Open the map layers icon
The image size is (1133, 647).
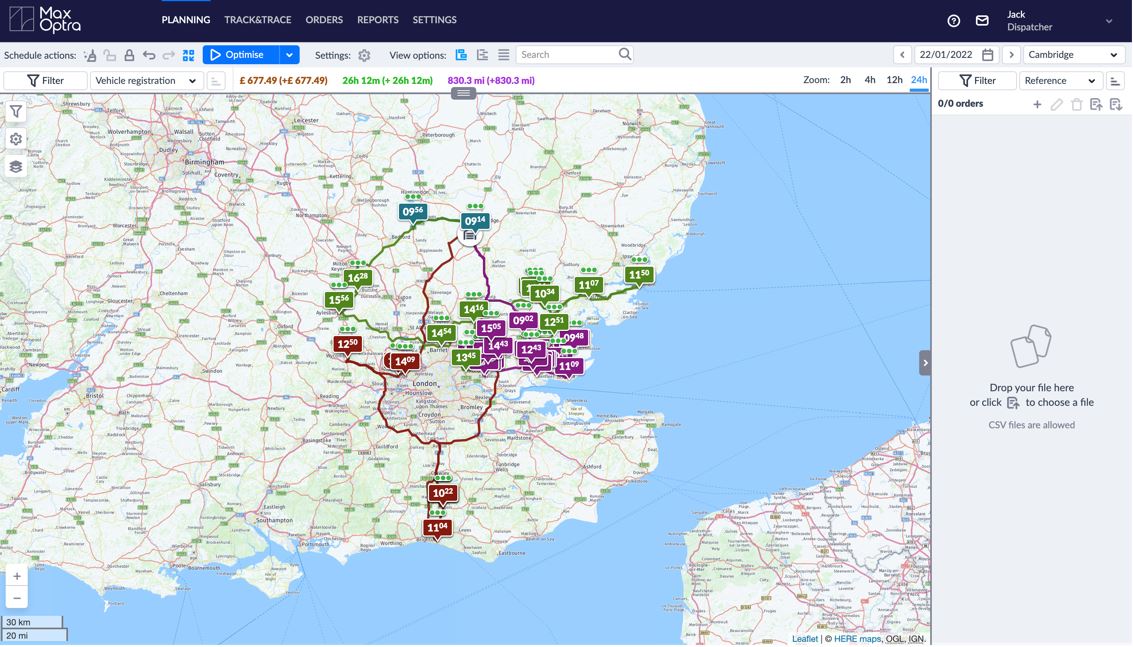[16, 167]
